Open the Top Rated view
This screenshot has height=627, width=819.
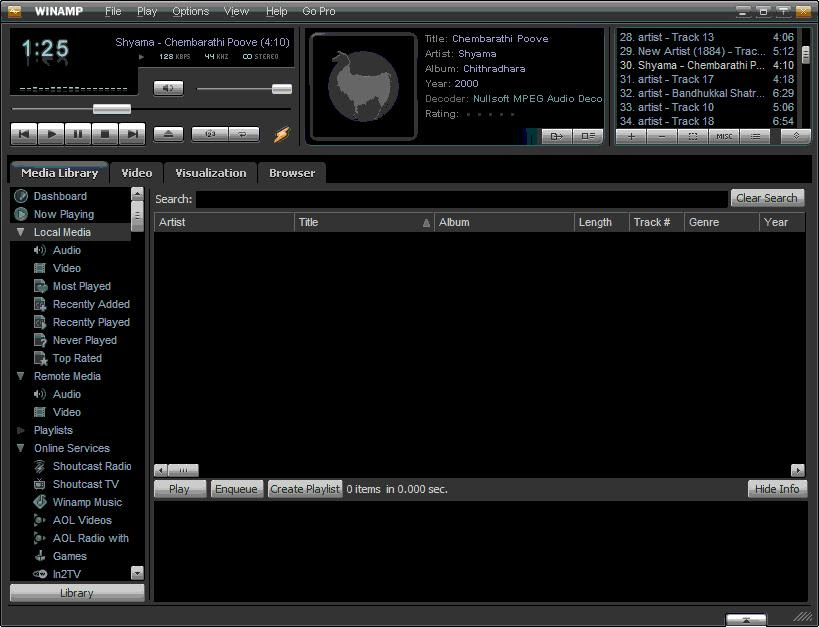77,358
